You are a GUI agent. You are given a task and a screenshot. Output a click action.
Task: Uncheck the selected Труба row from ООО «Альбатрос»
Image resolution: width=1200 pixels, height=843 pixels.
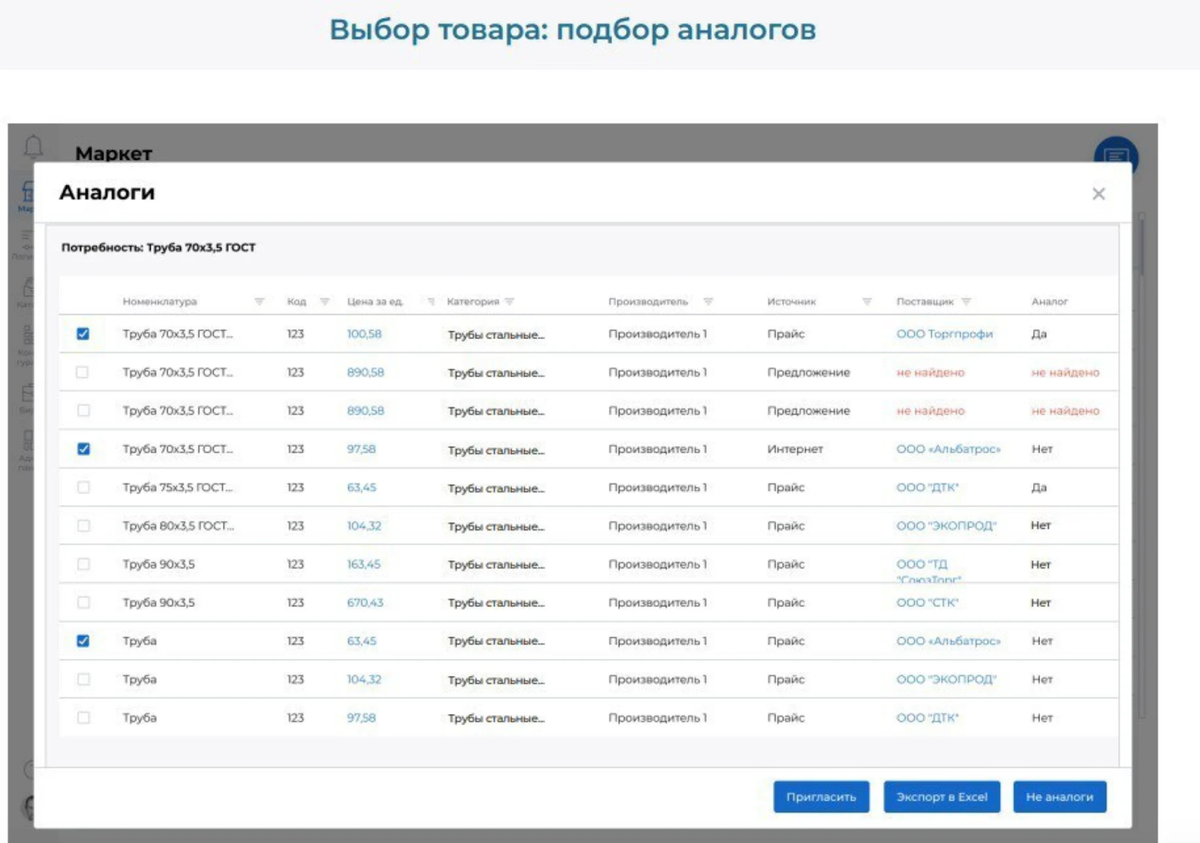pos(83,641)
